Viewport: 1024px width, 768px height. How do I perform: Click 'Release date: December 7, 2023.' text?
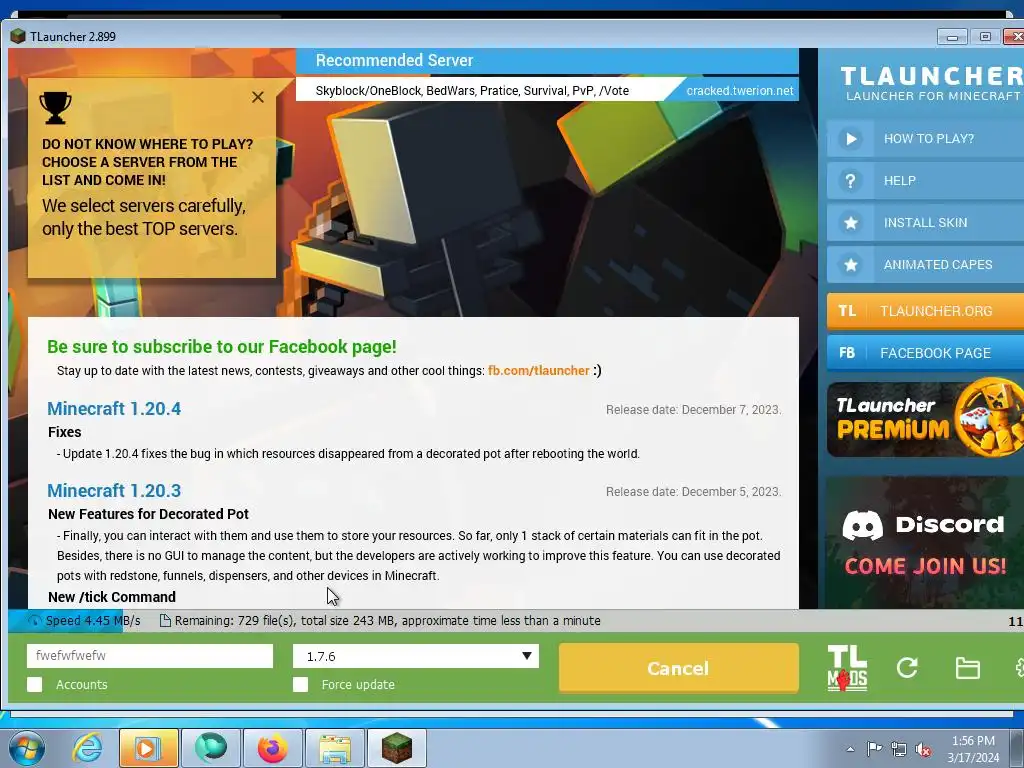point(694,409)
